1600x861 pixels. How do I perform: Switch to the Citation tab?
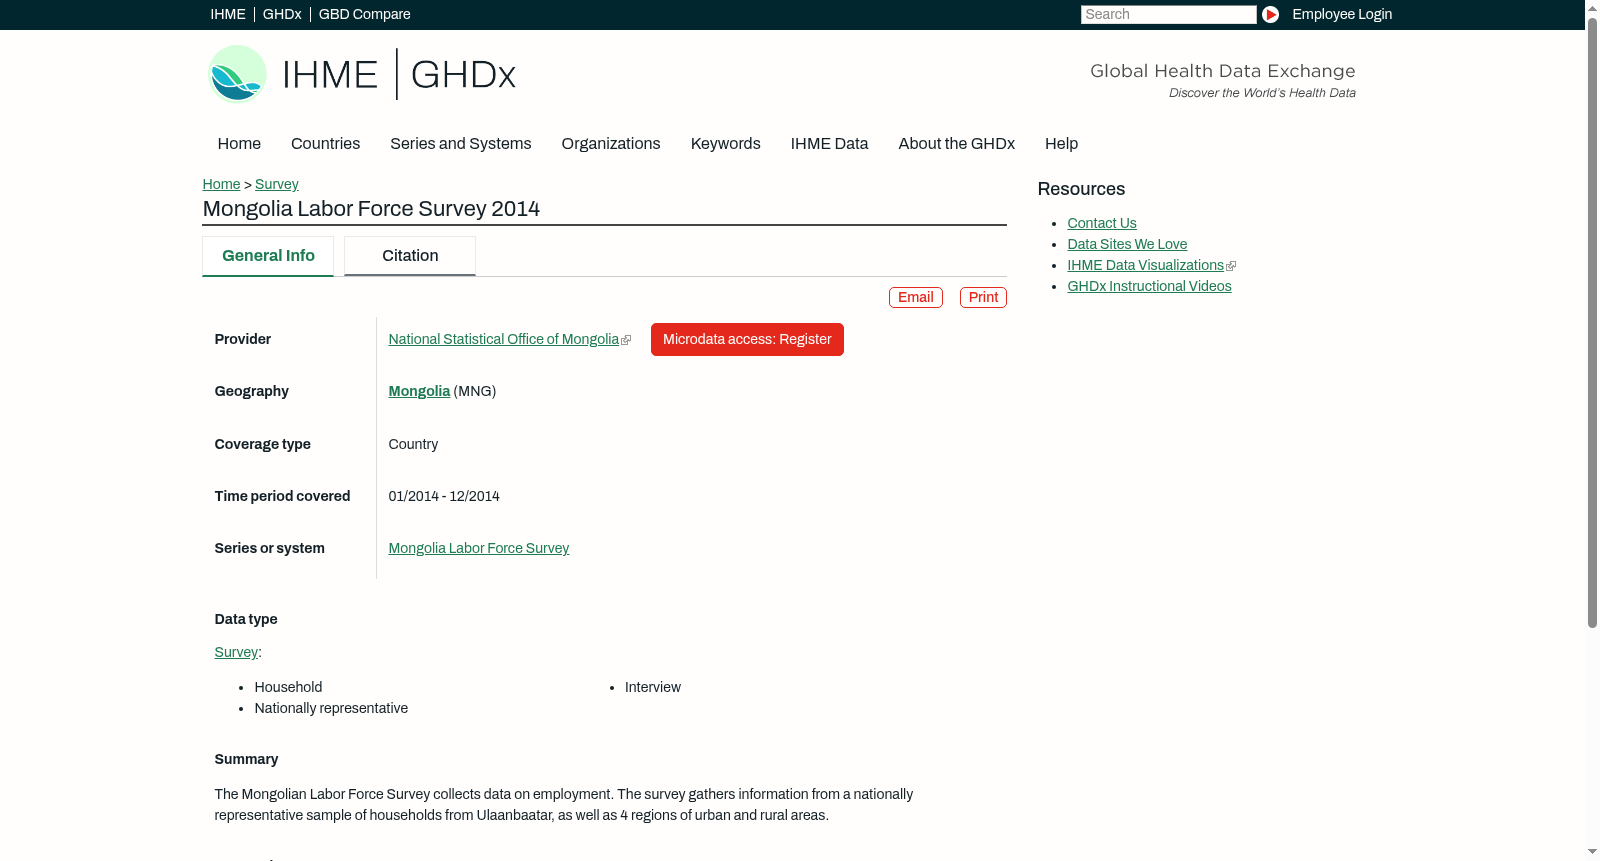[x=410, y=256]
